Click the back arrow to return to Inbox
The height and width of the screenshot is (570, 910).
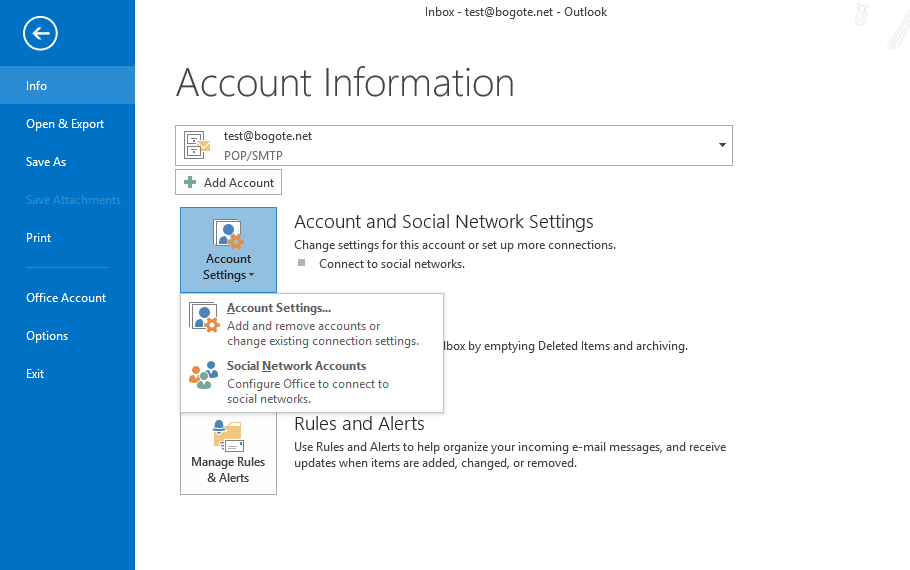click(40, 34)
